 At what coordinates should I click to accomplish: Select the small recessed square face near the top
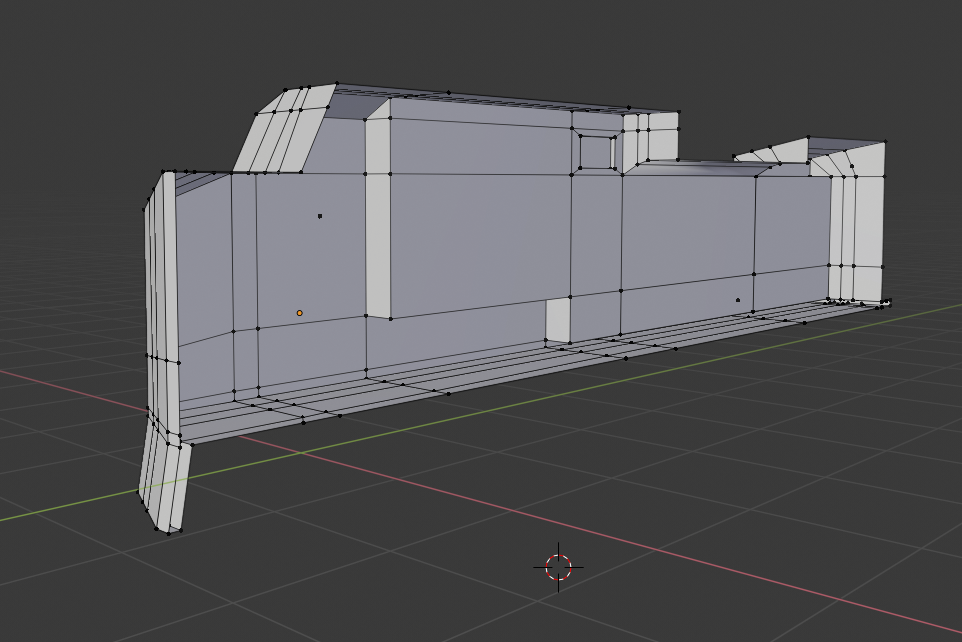tap(596, 152)
